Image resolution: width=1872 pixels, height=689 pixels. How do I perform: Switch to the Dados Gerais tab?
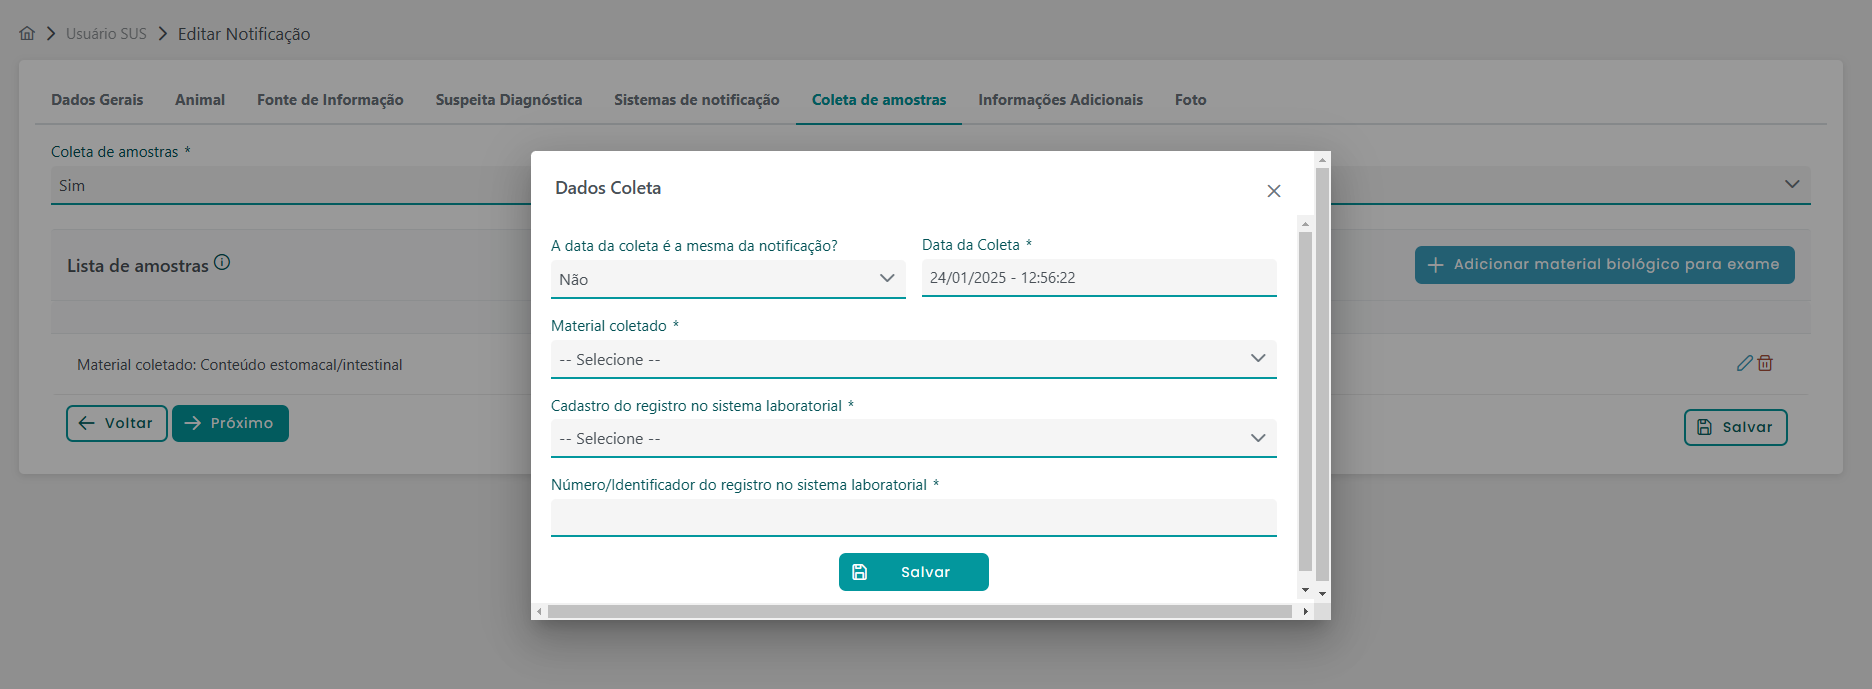pyautogui.click(x=97, y=100)
